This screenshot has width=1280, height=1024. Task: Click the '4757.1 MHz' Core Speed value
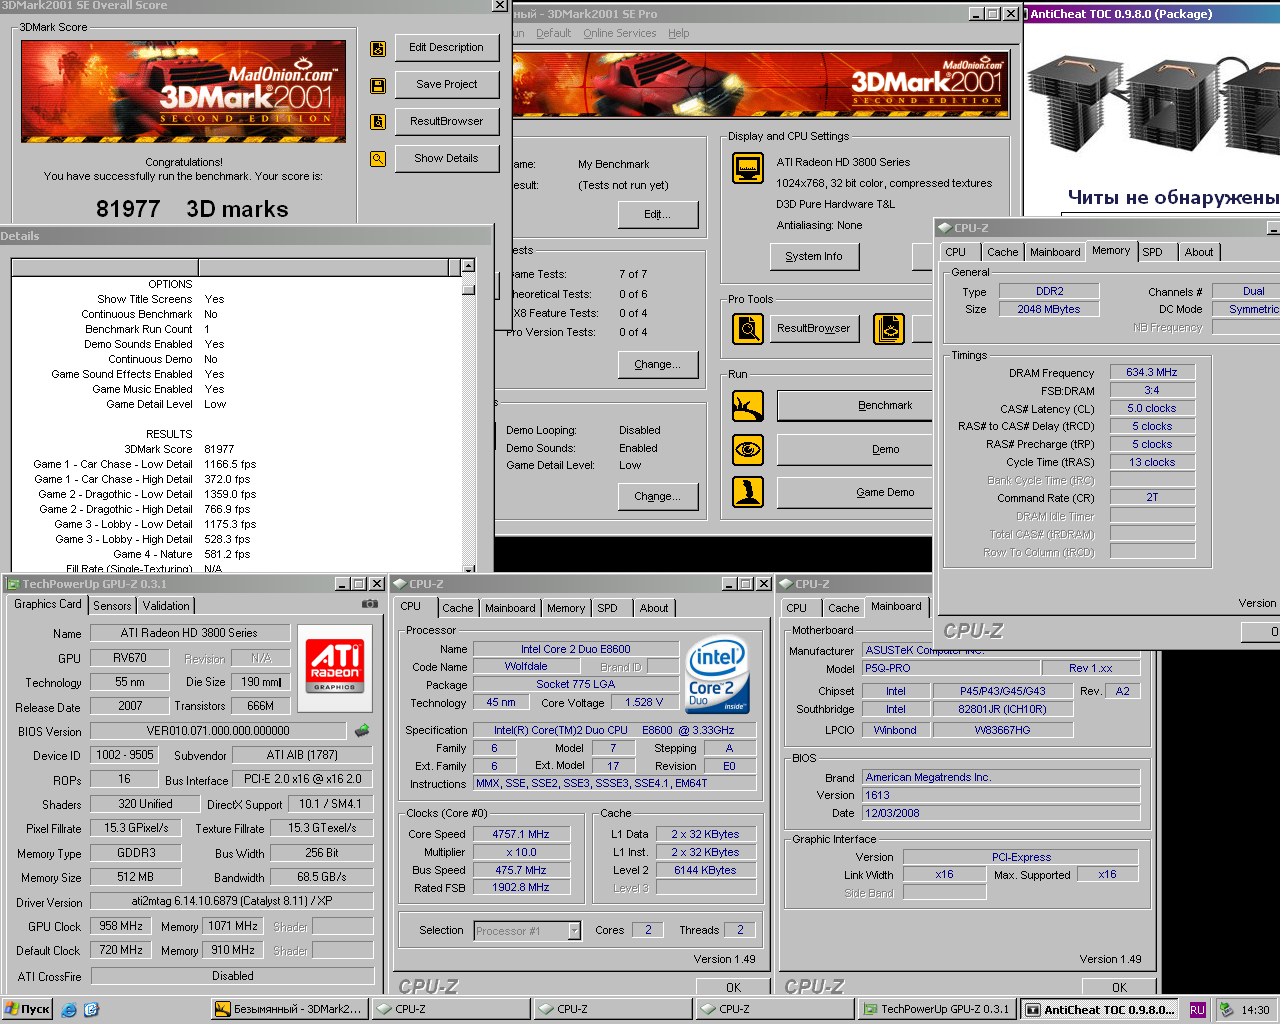click(520, 834)
